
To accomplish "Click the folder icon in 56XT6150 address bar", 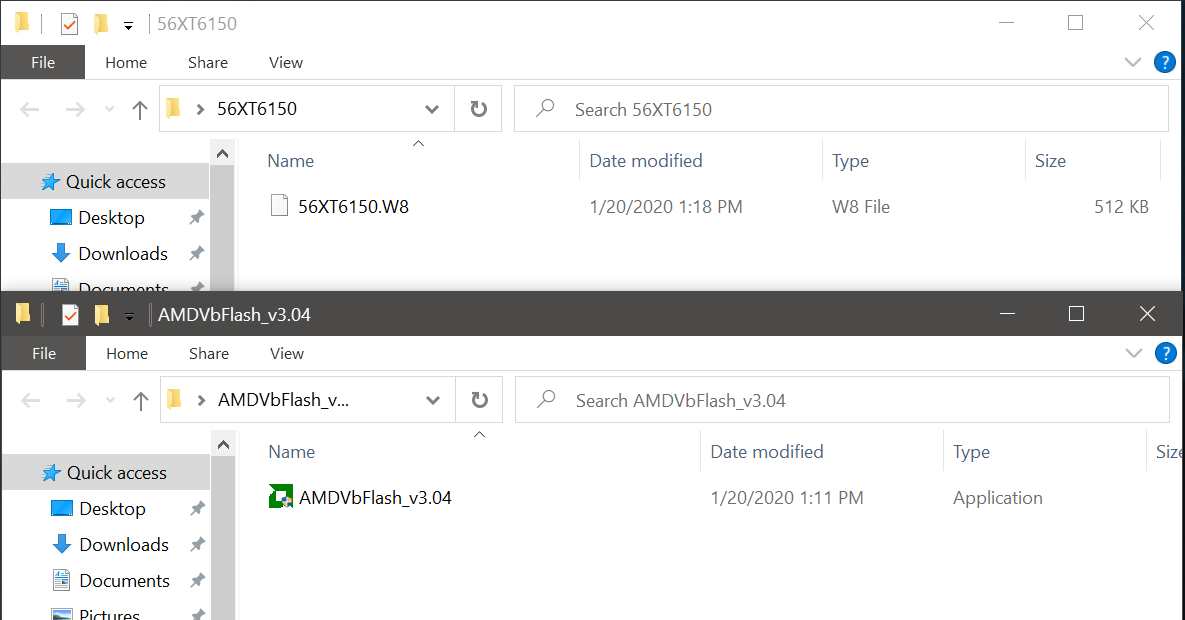I will 173,108.
